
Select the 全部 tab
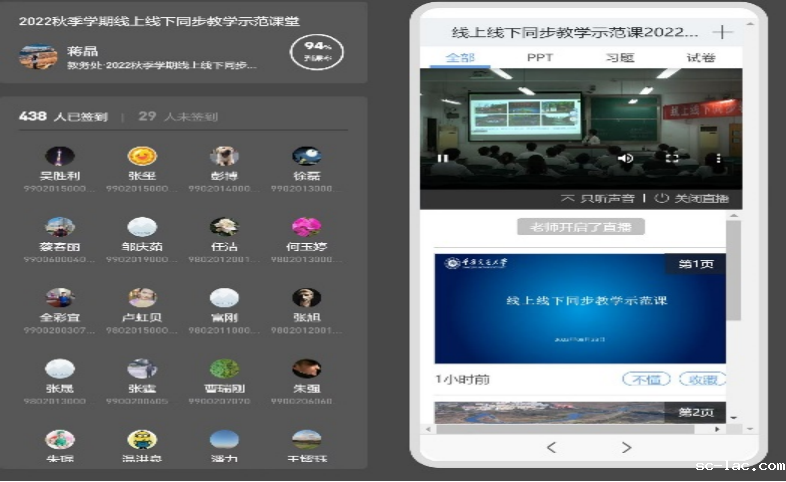(x=460, y=58)
